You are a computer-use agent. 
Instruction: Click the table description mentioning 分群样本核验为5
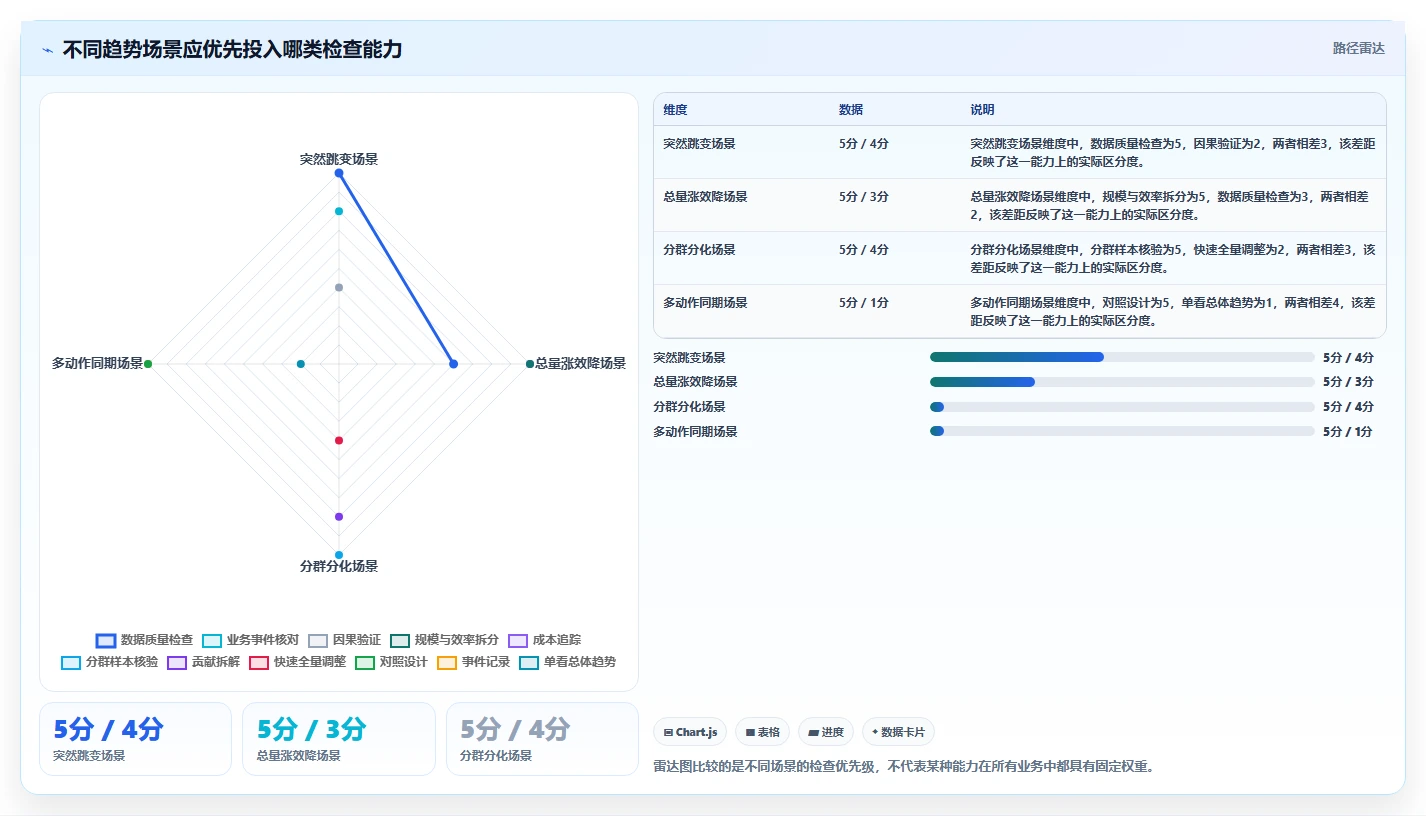[x=1172, y=259]
